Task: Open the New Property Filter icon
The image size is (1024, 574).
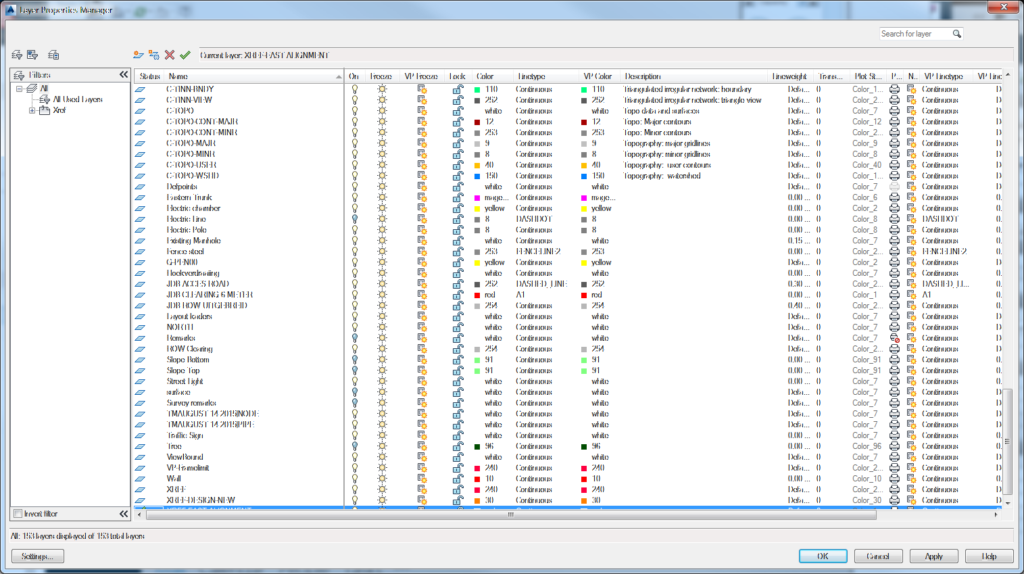Action: [x=17, y=54]
